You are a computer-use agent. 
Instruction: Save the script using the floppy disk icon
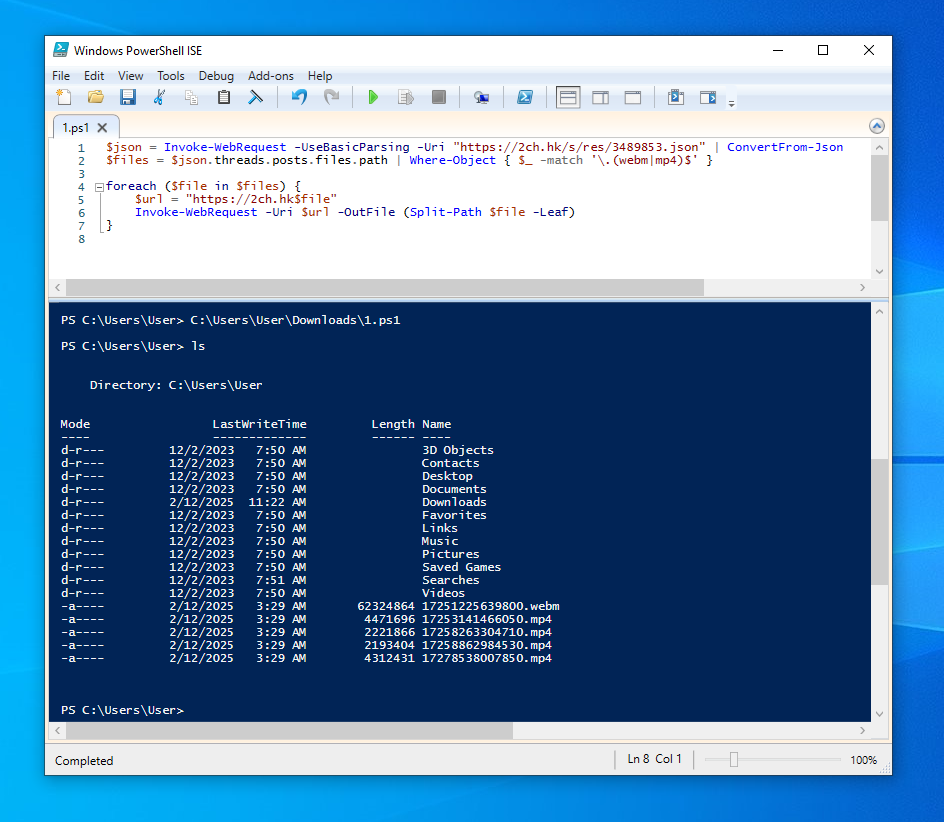pyautogui.click(x=128, y=97)
